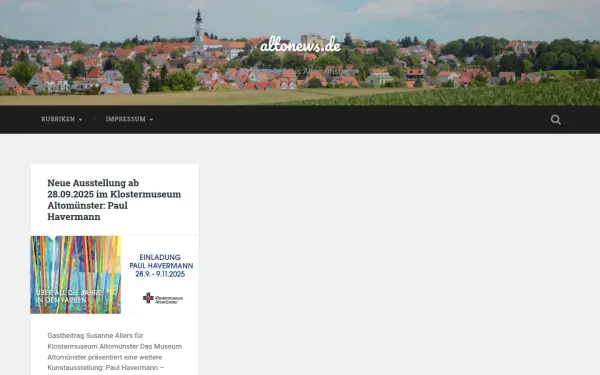Expand the Rubriken dropdown arrow
Screen dimensions: 600x375
(x=80, y=120)
